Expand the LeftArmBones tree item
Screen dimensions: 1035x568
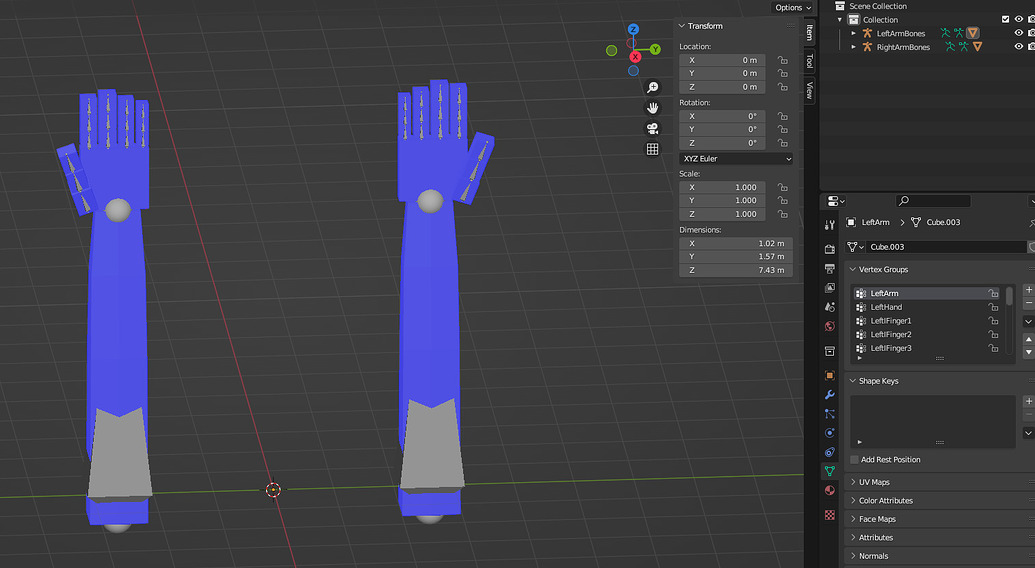(x=853, y=33)
